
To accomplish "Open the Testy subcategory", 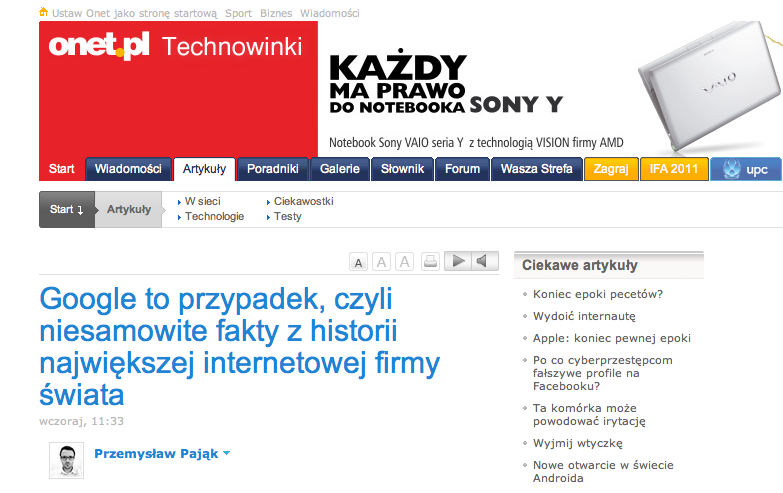I will (x=288, y=216).
